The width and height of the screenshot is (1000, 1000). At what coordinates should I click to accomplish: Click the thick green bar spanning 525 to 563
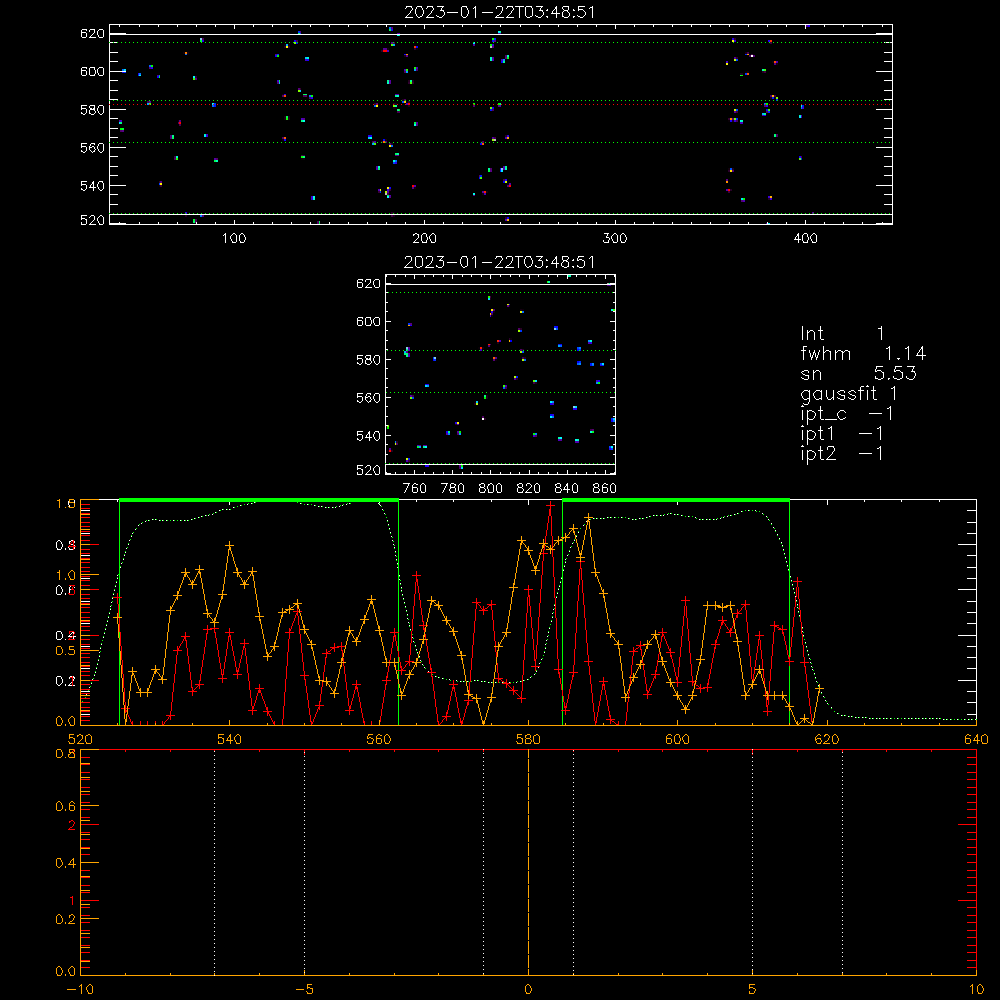coord(259,501)
